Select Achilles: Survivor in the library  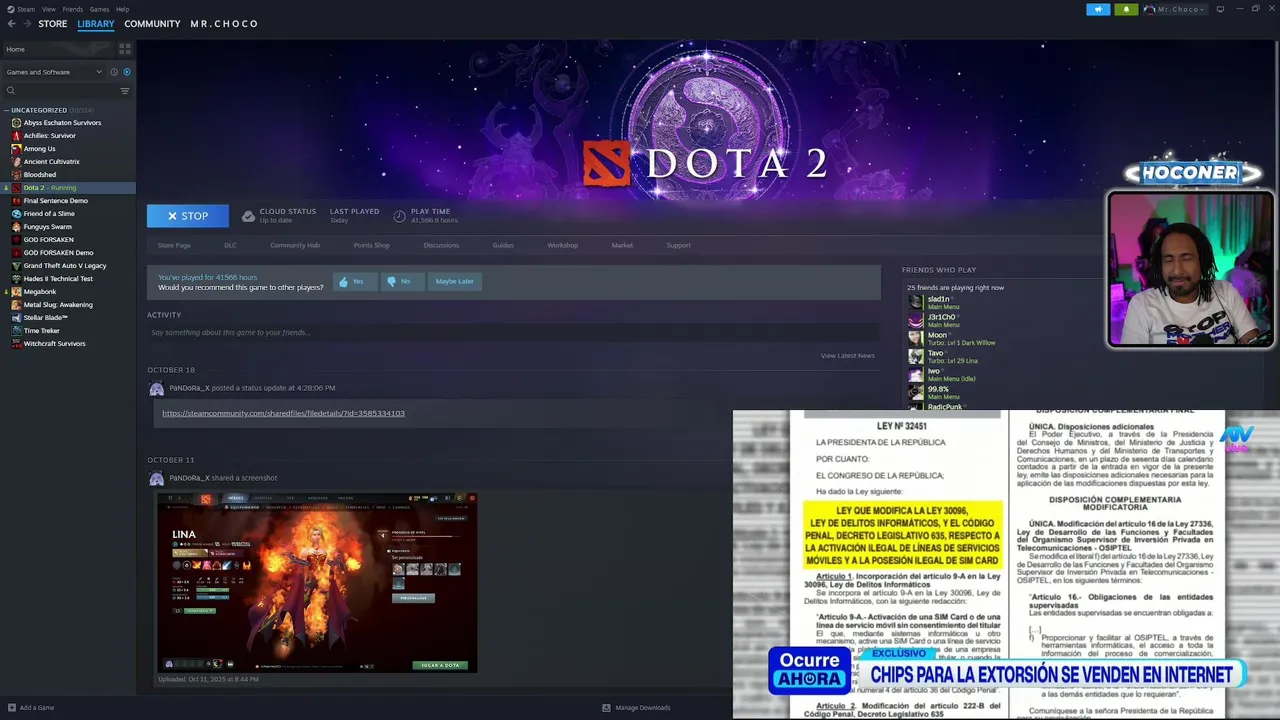[x=50, y=136]
